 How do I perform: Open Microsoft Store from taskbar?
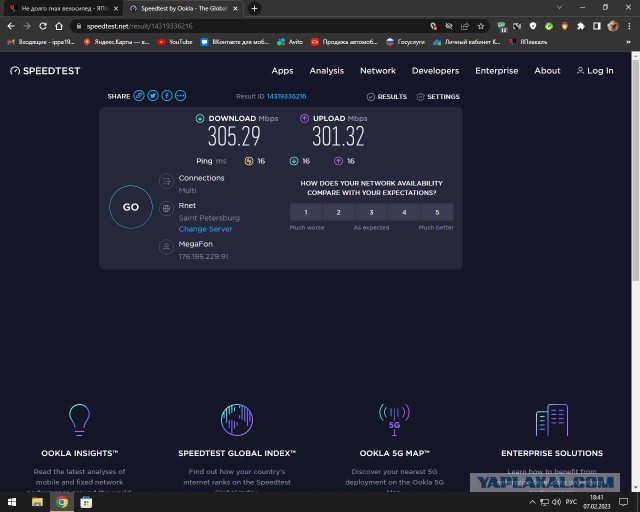86,502
